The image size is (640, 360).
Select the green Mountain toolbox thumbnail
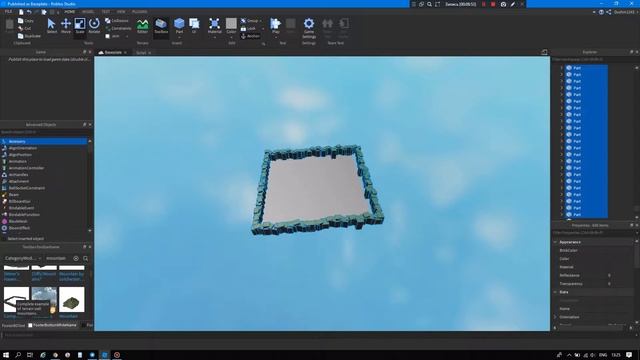[71, 299]
